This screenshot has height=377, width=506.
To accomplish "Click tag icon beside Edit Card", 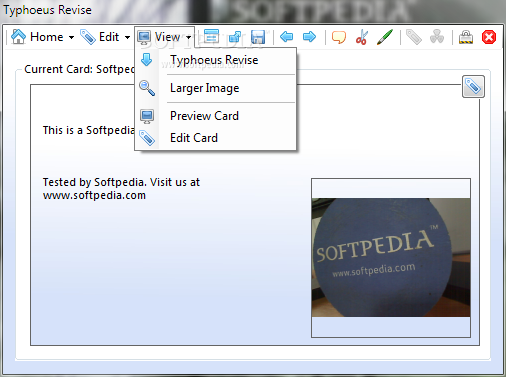I will tap(147, 138).
